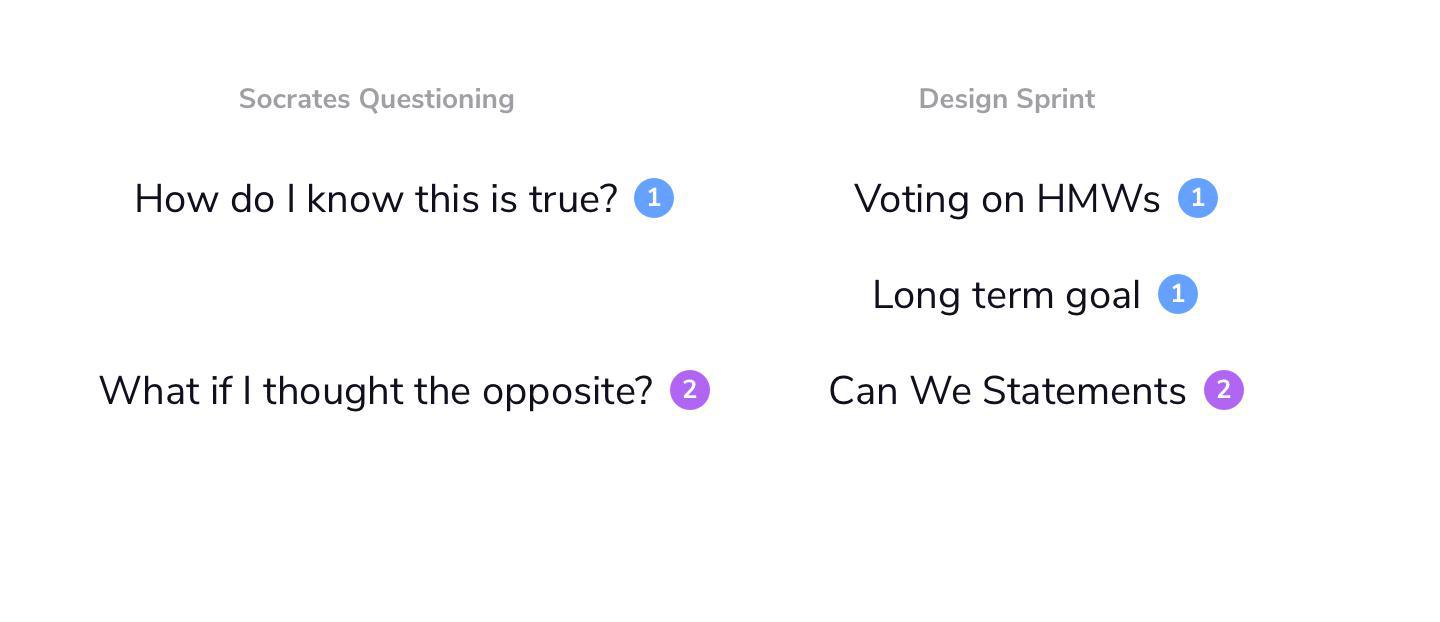Select the 'How do I know this is true?' item
Screen dimensions: 1440x622
click(x=376, y=199)
